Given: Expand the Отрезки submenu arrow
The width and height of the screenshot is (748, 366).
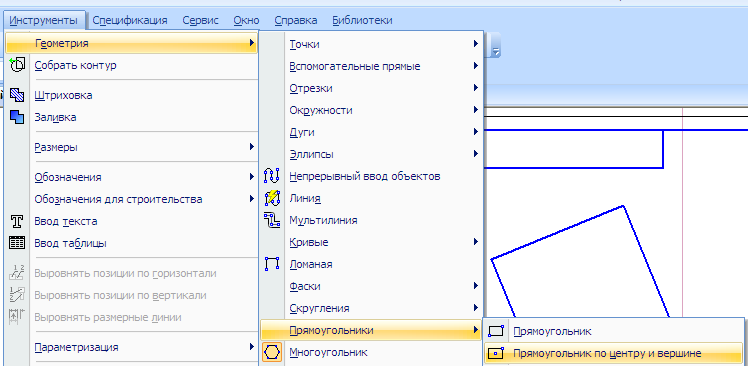Looking at the screenshot, I should pos(476,88).
